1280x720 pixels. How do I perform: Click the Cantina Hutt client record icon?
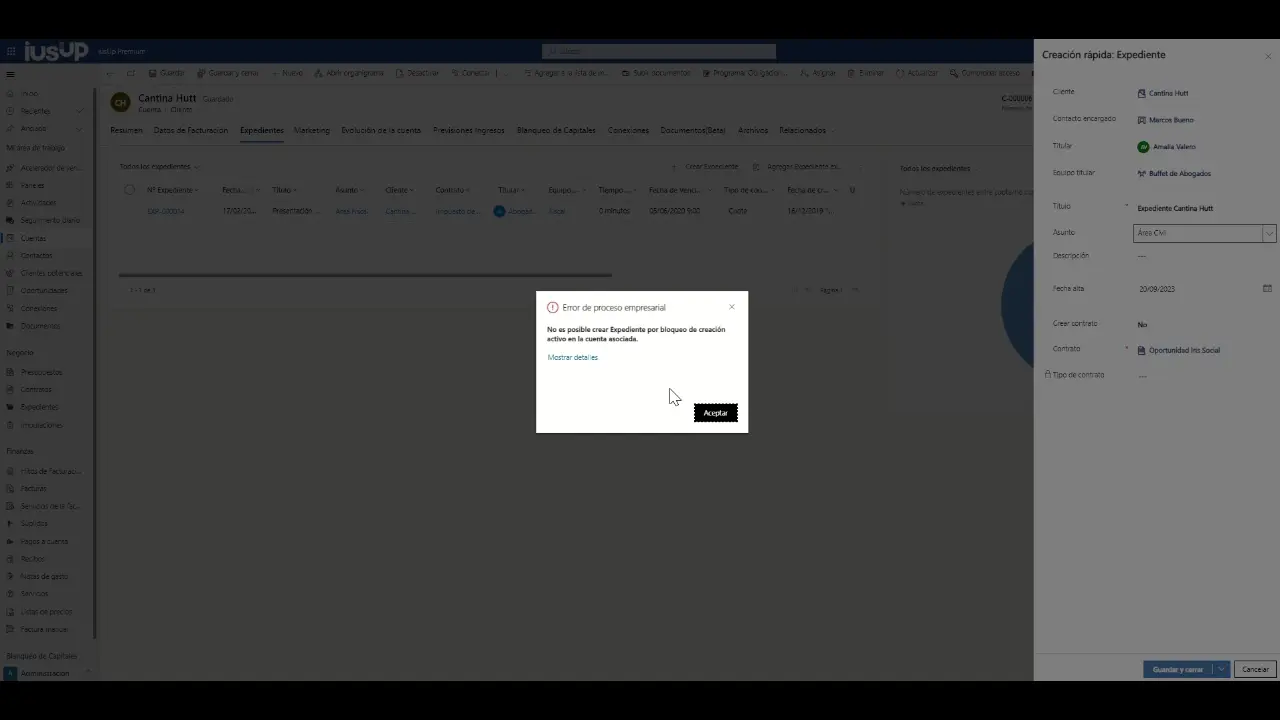coord(1142,93)
